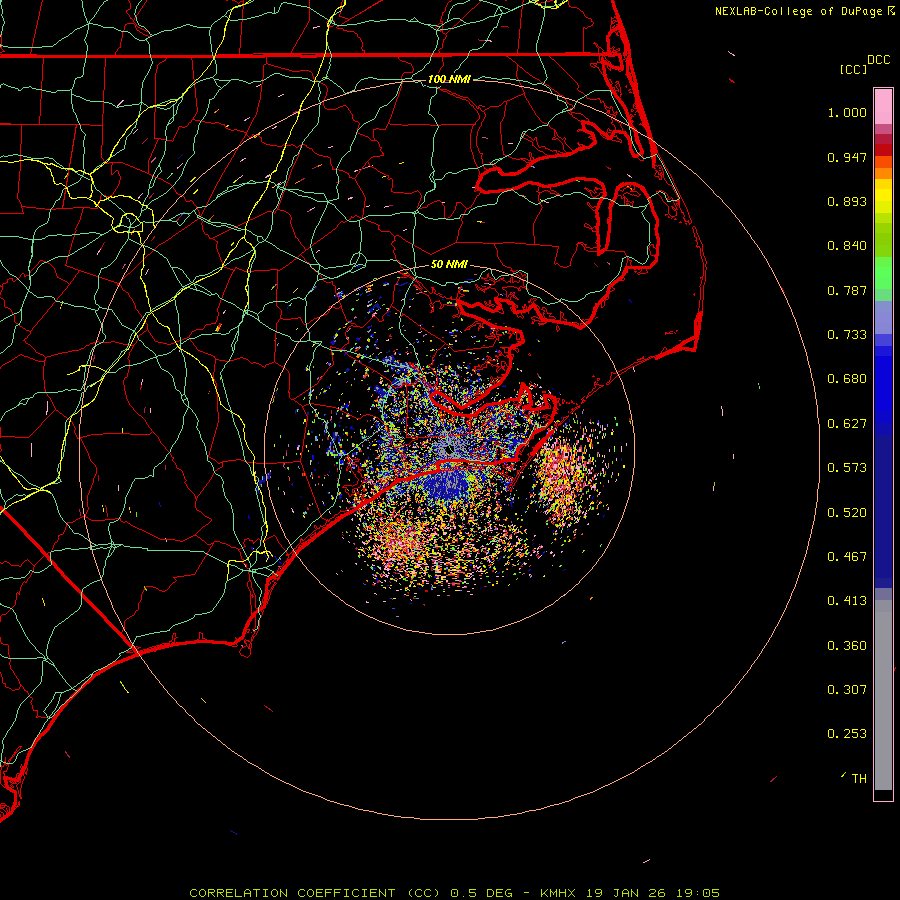Screen dimensions: 900x900
Task: Click the 0.893 scale value
Action: coord(847,201)
